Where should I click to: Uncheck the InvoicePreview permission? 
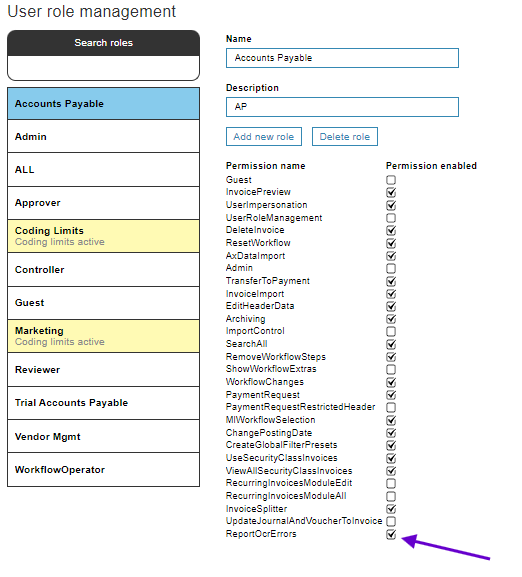pos(391,192)
